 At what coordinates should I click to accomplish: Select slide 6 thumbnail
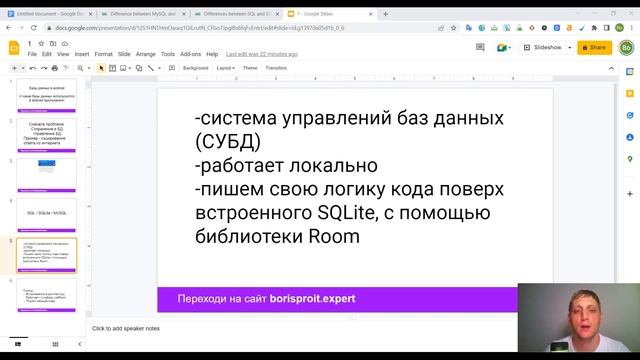pos(47,295)
